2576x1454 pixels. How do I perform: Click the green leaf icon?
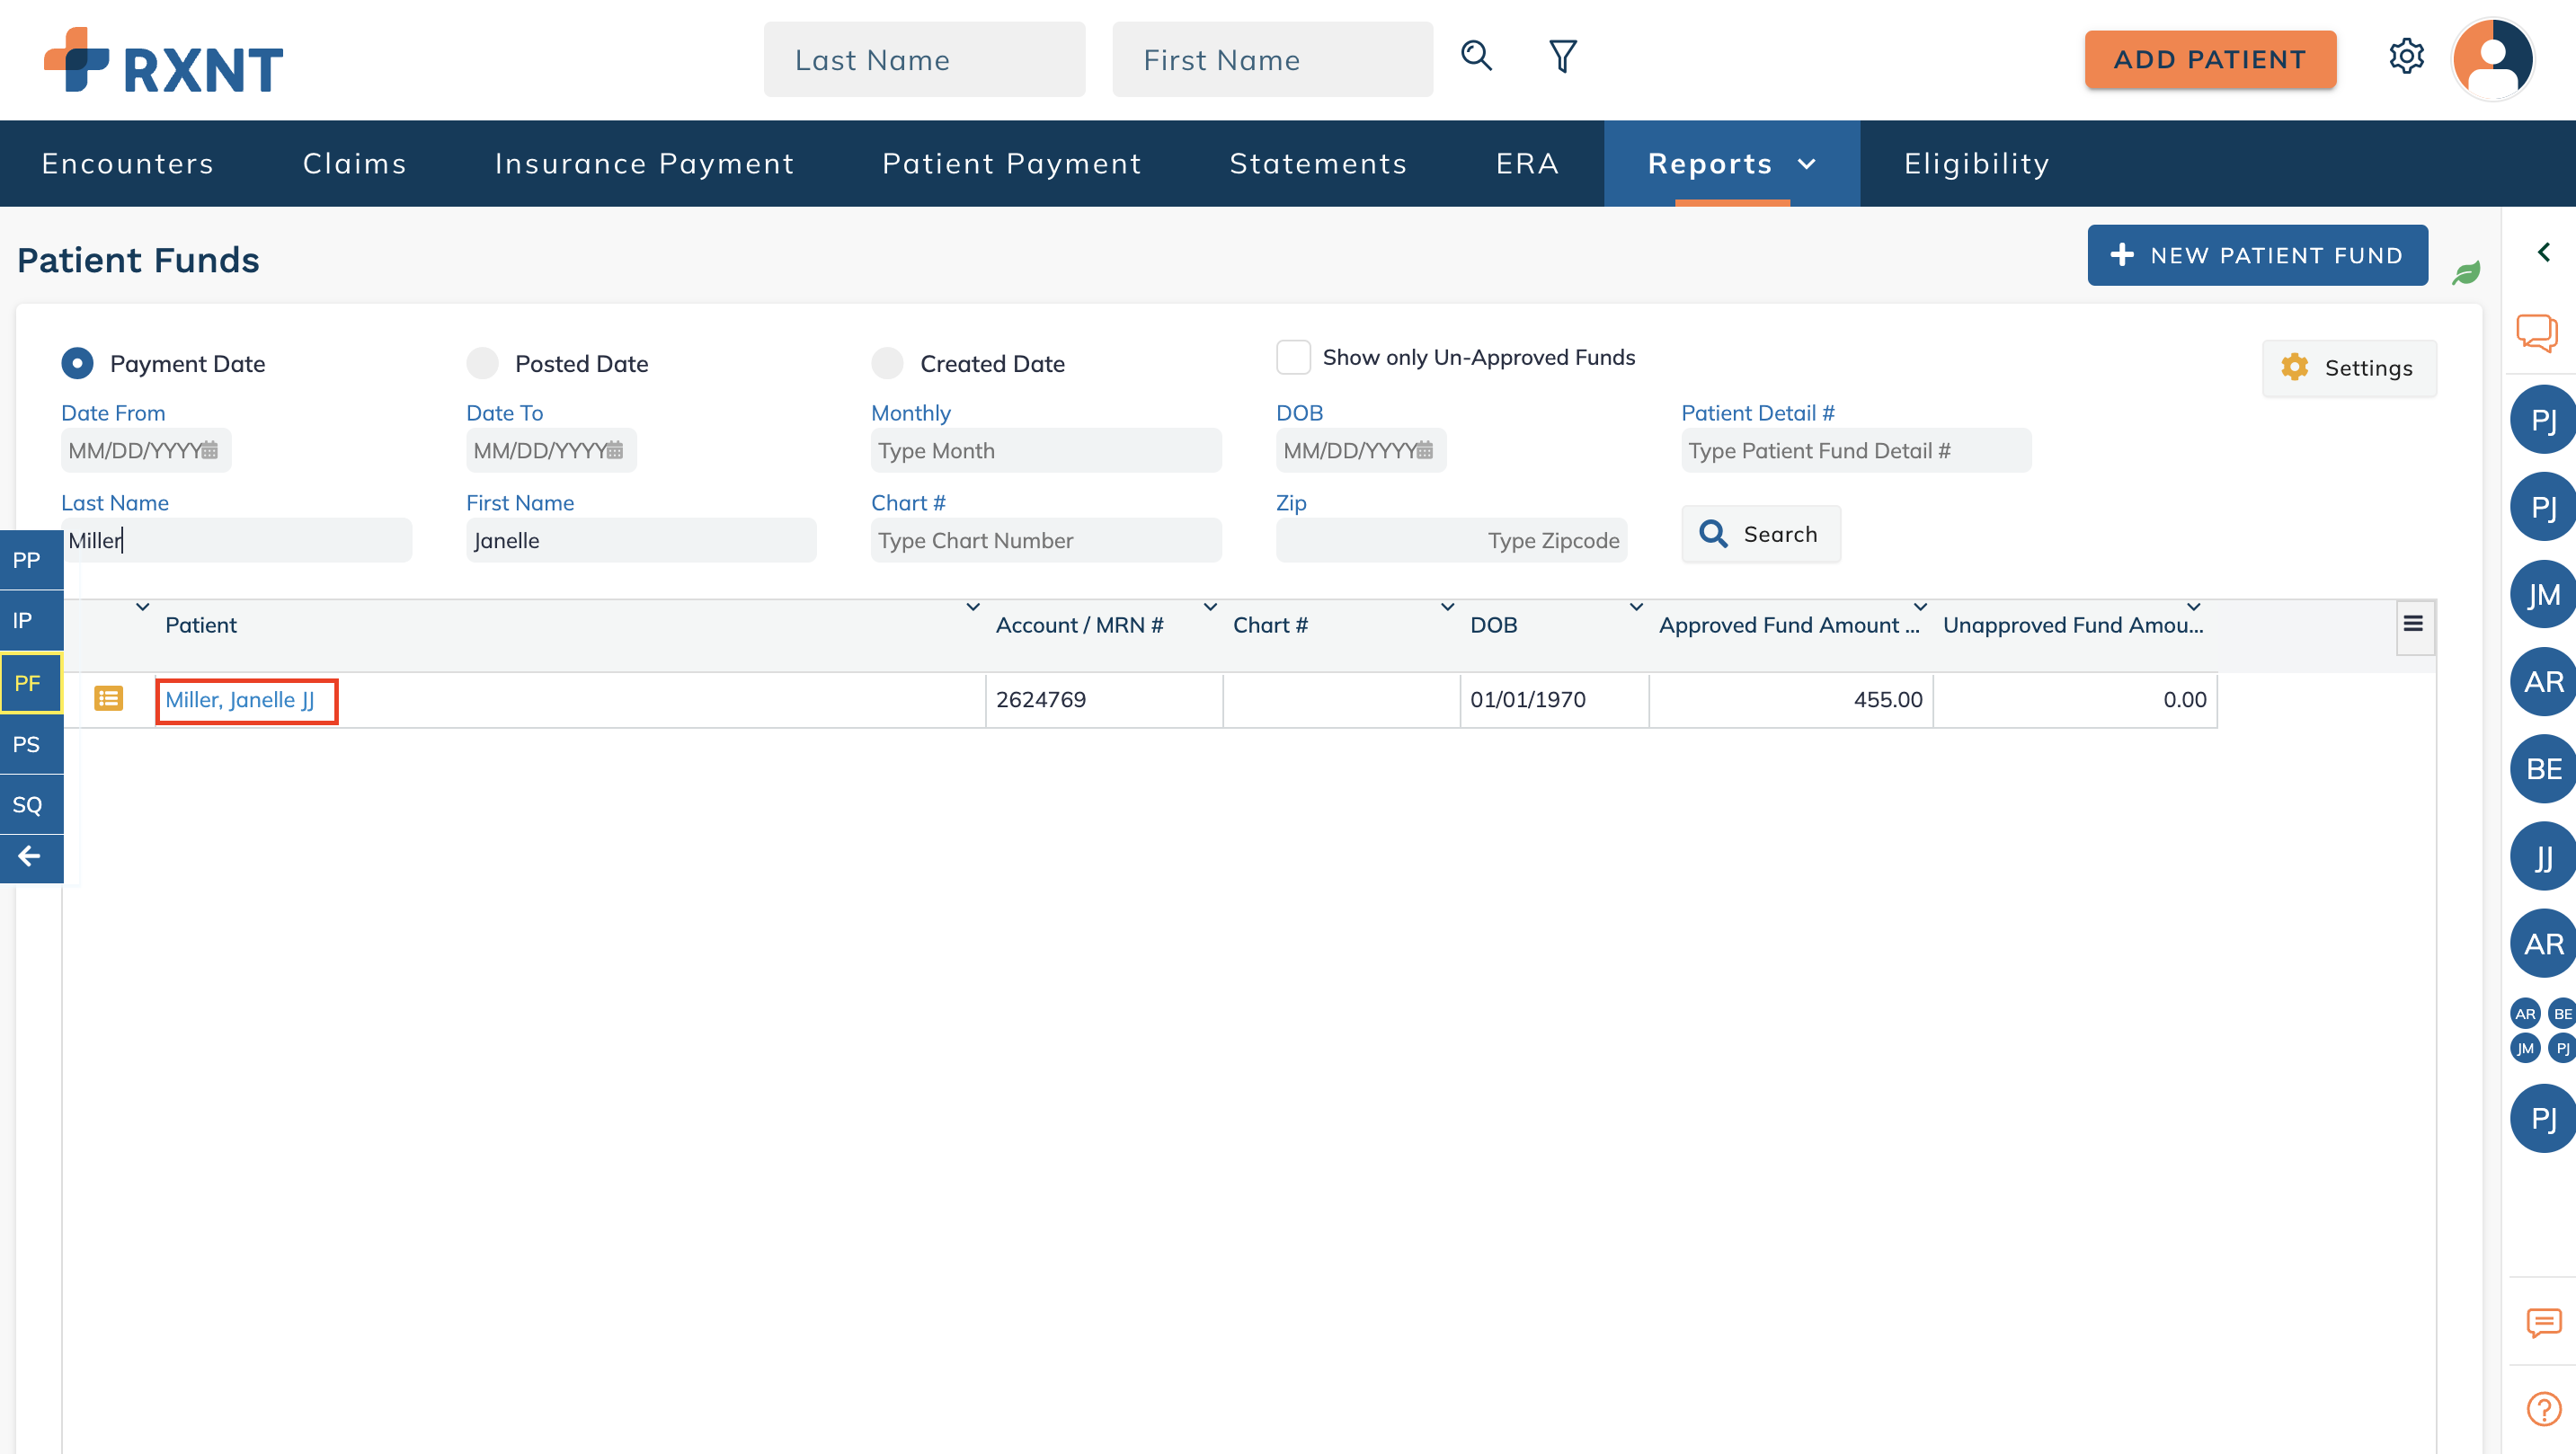coord(2466,272)
